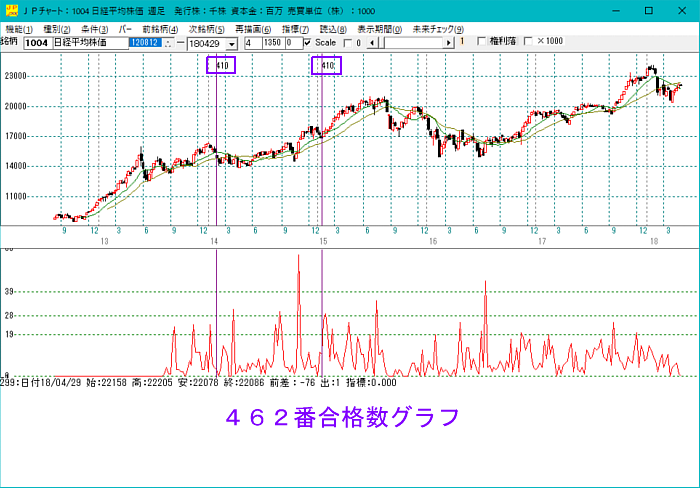Open the 表示期間(0) menu
Image resolution: width=700 pixels, height=488 pixels.
379,29
